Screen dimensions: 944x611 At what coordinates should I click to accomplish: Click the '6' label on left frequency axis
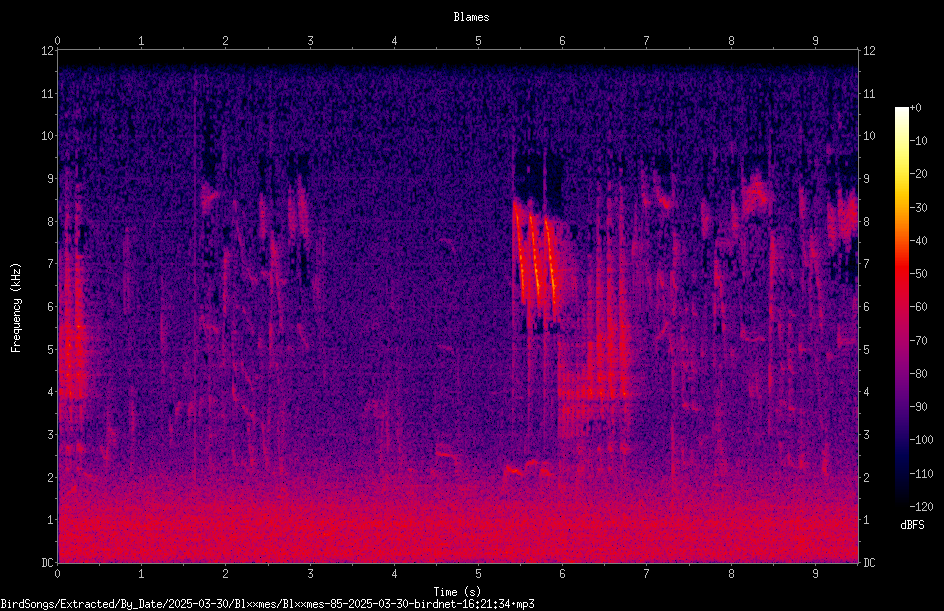point(51,307)
